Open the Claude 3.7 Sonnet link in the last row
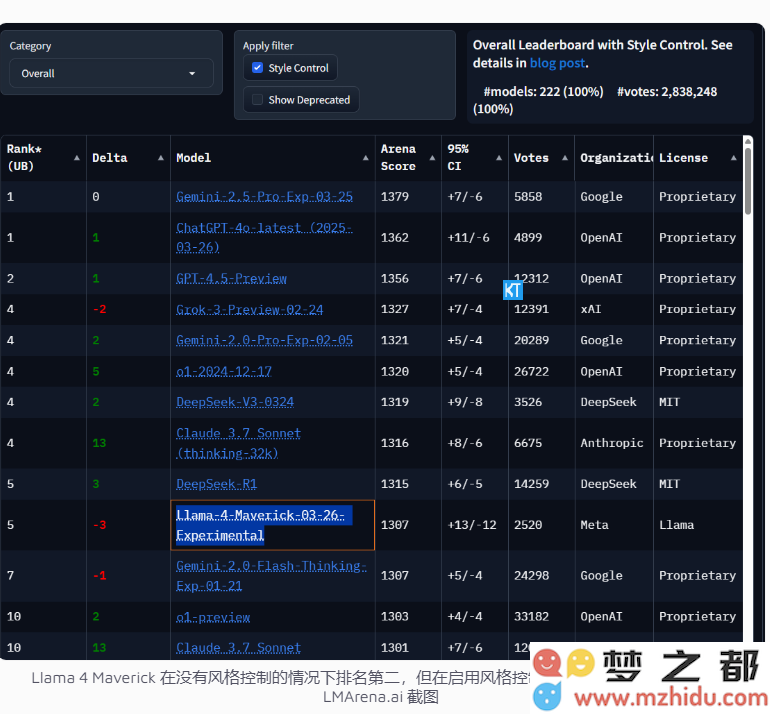Viewport: 770px width, 714px height. tap(238, 648)
